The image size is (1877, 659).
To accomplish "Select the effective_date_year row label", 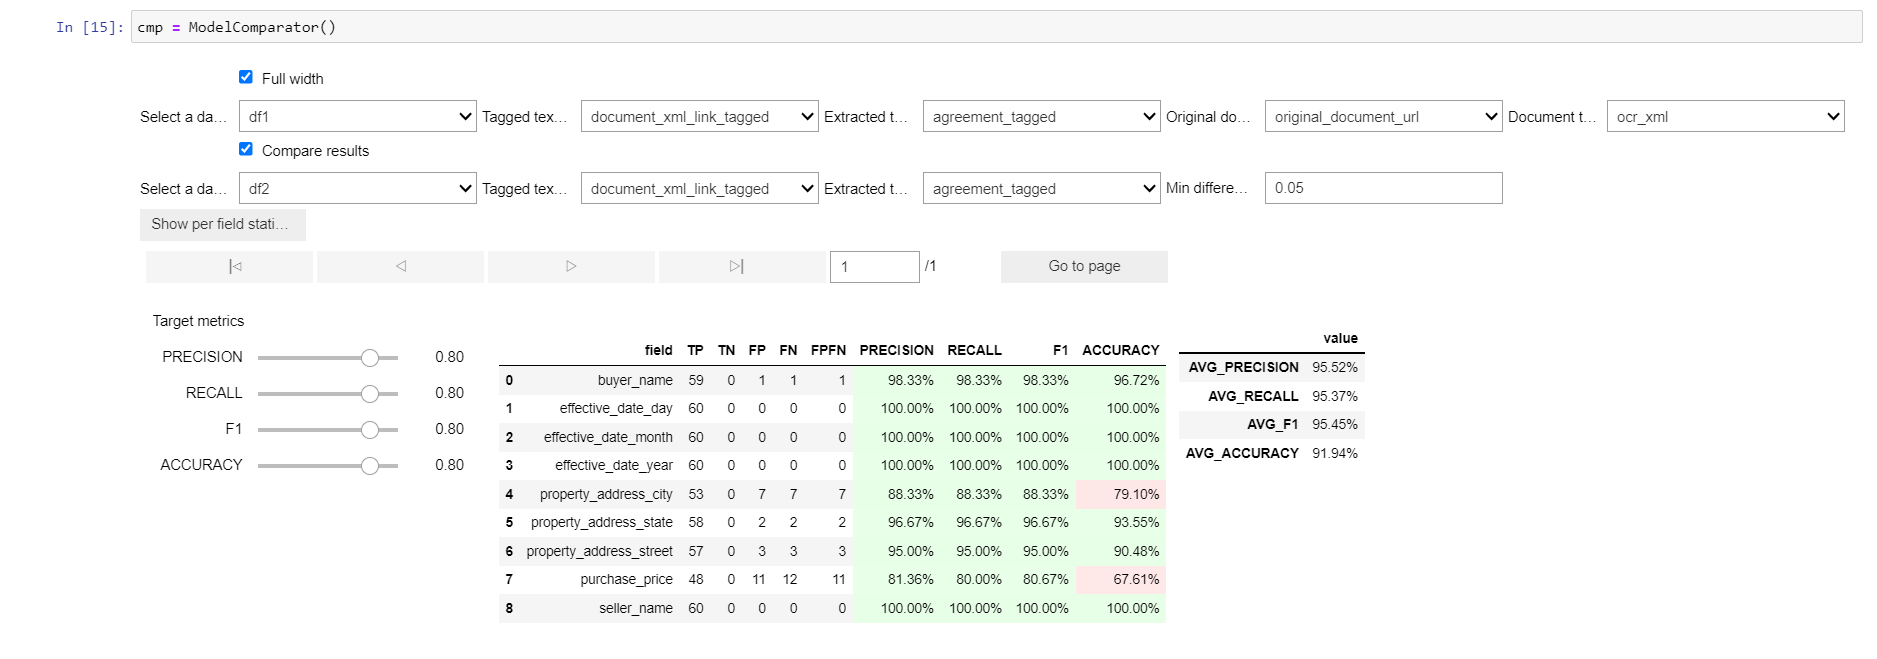I will pos(614,465).
